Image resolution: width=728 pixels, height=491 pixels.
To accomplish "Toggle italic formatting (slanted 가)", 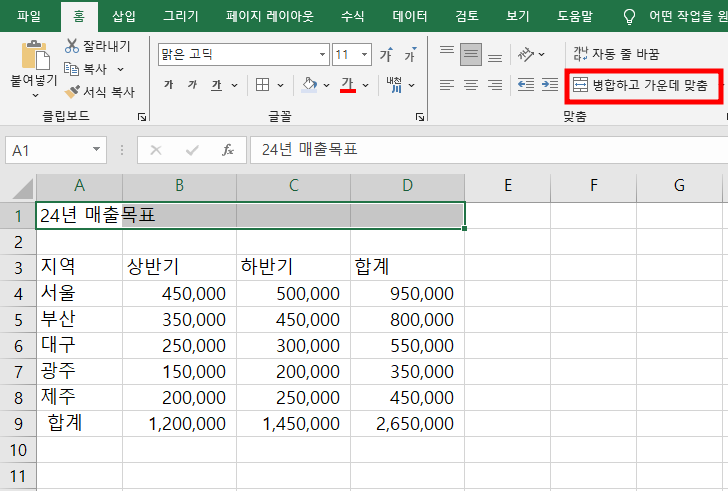I will pos(192,85).
